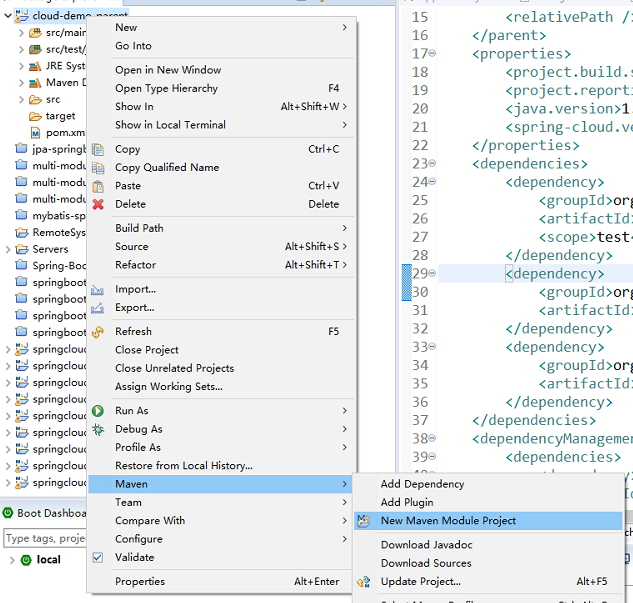633x603 pixels.
Task: Click the Update Project icon
Action: pos(364,581)
